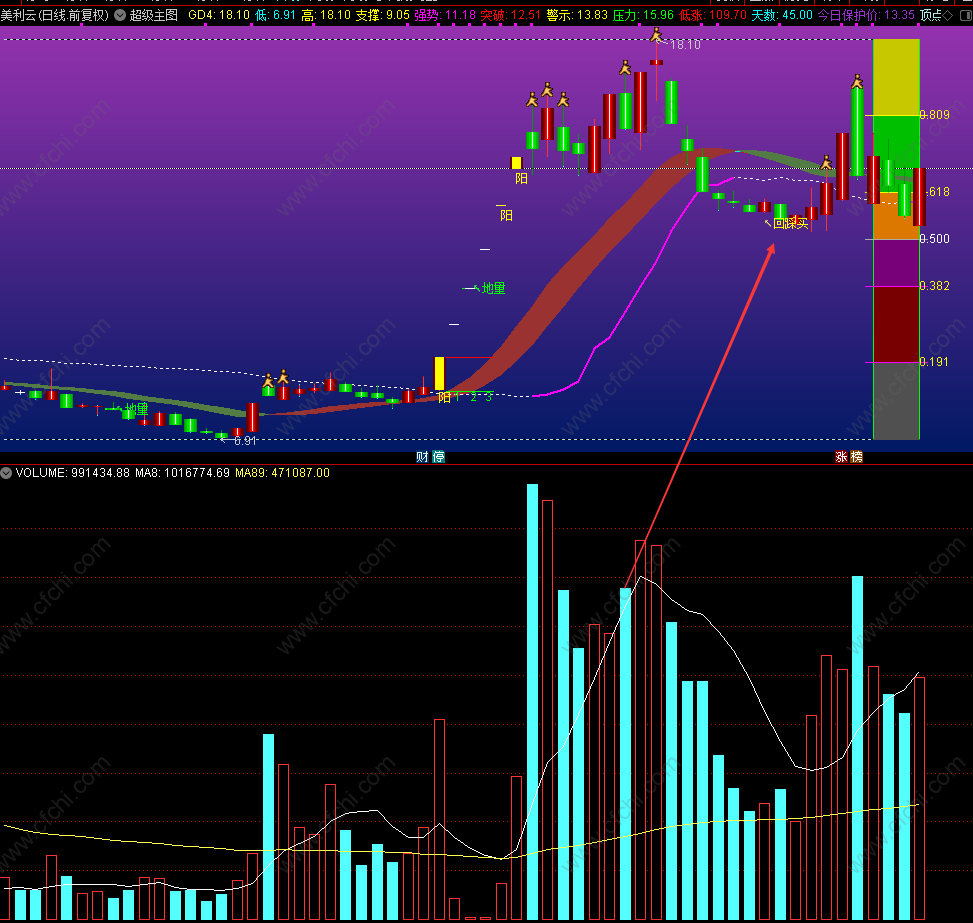Click the 低: 6.91 header value
The height and width of the screenshot is (923, 973).
coord(275,15)
